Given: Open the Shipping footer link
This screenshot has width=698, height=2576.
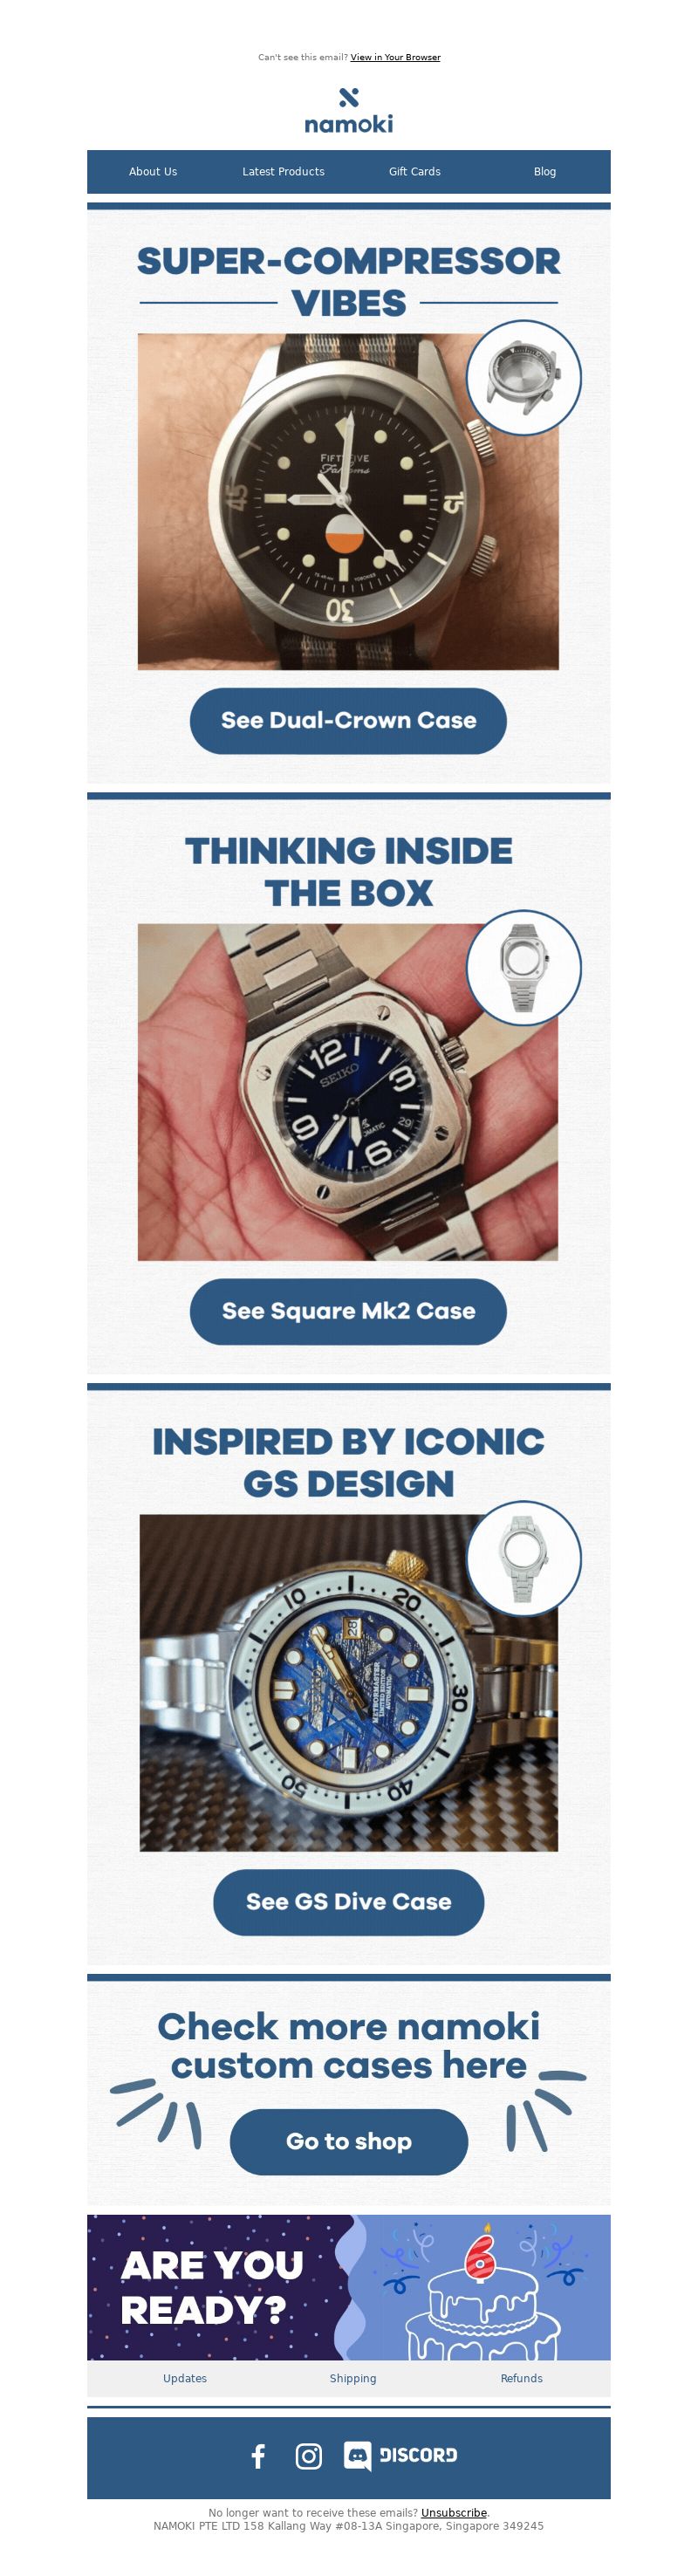Looking at the screenshot, I should click(x=353, y=2379).
